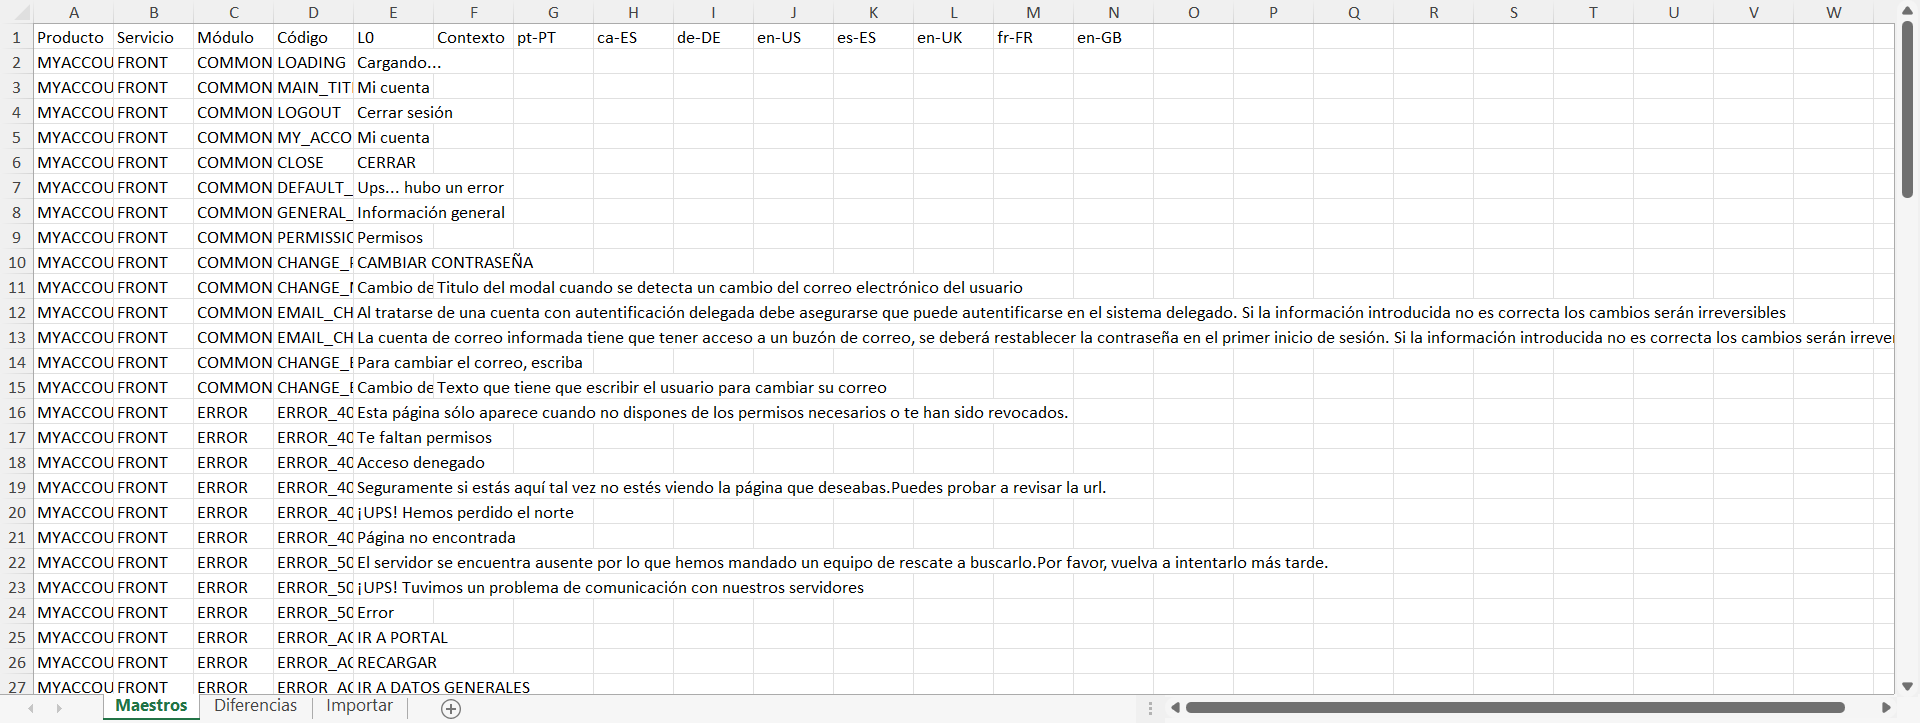1920x723 pixels.
Task: Click the vertical scrollbar up arrow
Action: [x=1907, y=10]
